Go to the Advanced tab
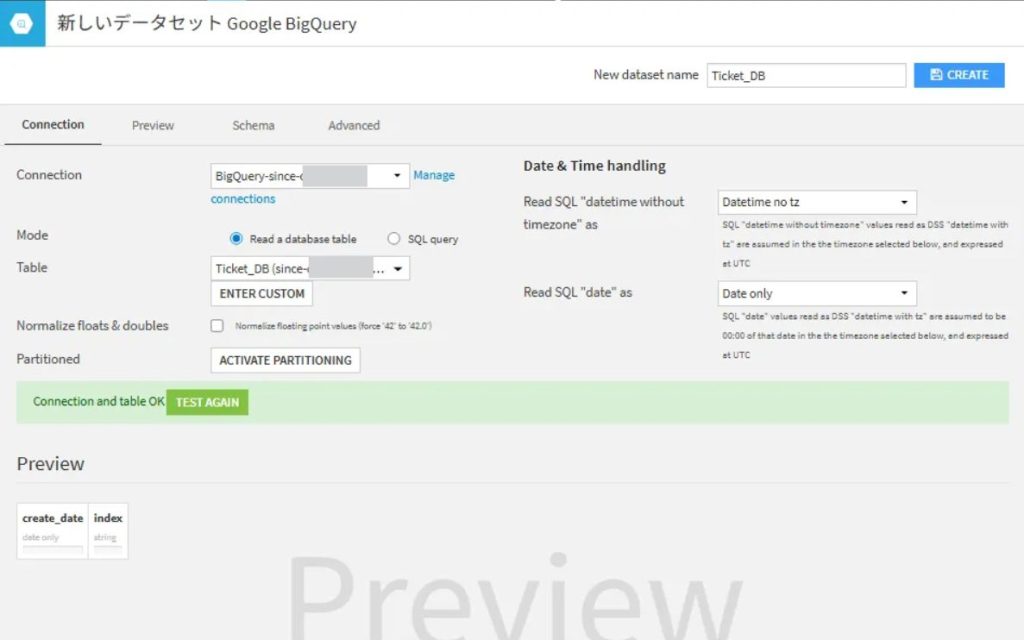 (354, 126)
